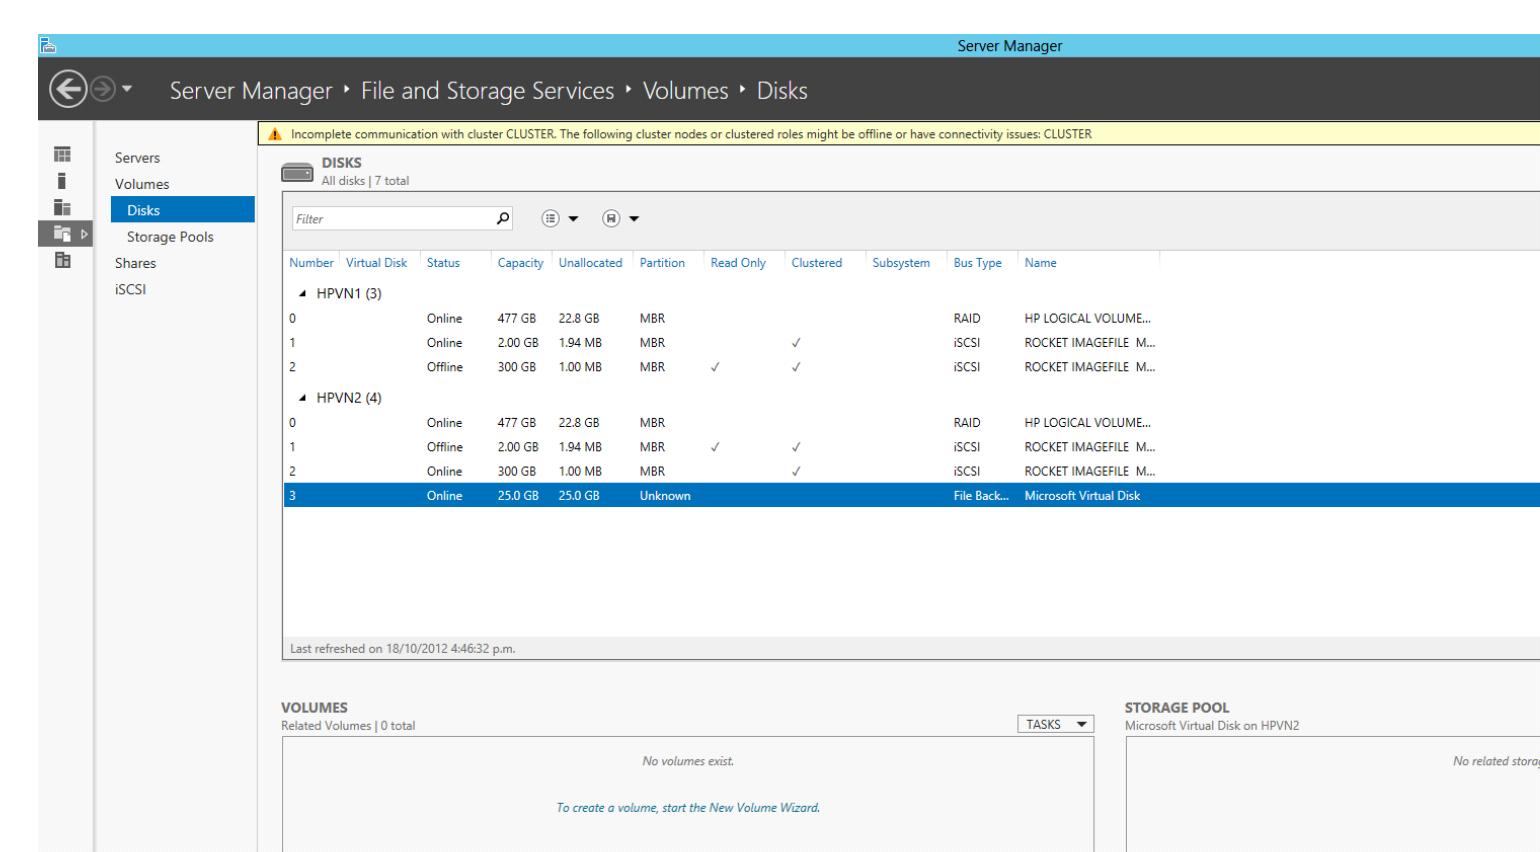Go to Servers in navigation pane
1540x852 pixels.
137,158
